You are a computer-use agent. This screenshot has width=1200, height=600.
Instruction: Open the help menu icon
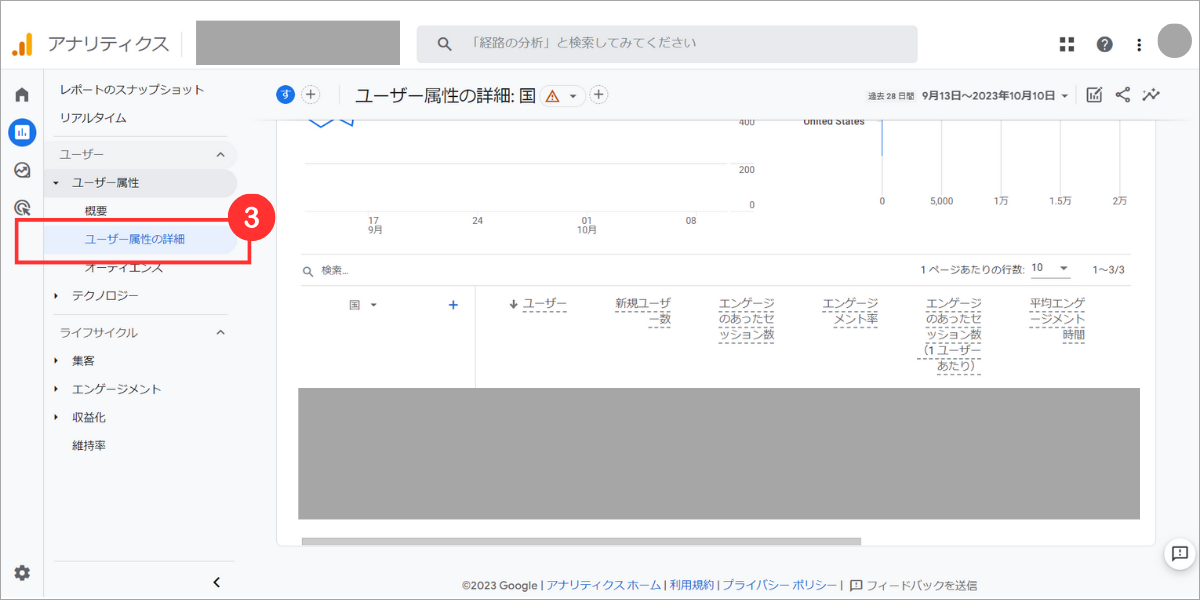pyautogui.click(x=1104, y=44)
